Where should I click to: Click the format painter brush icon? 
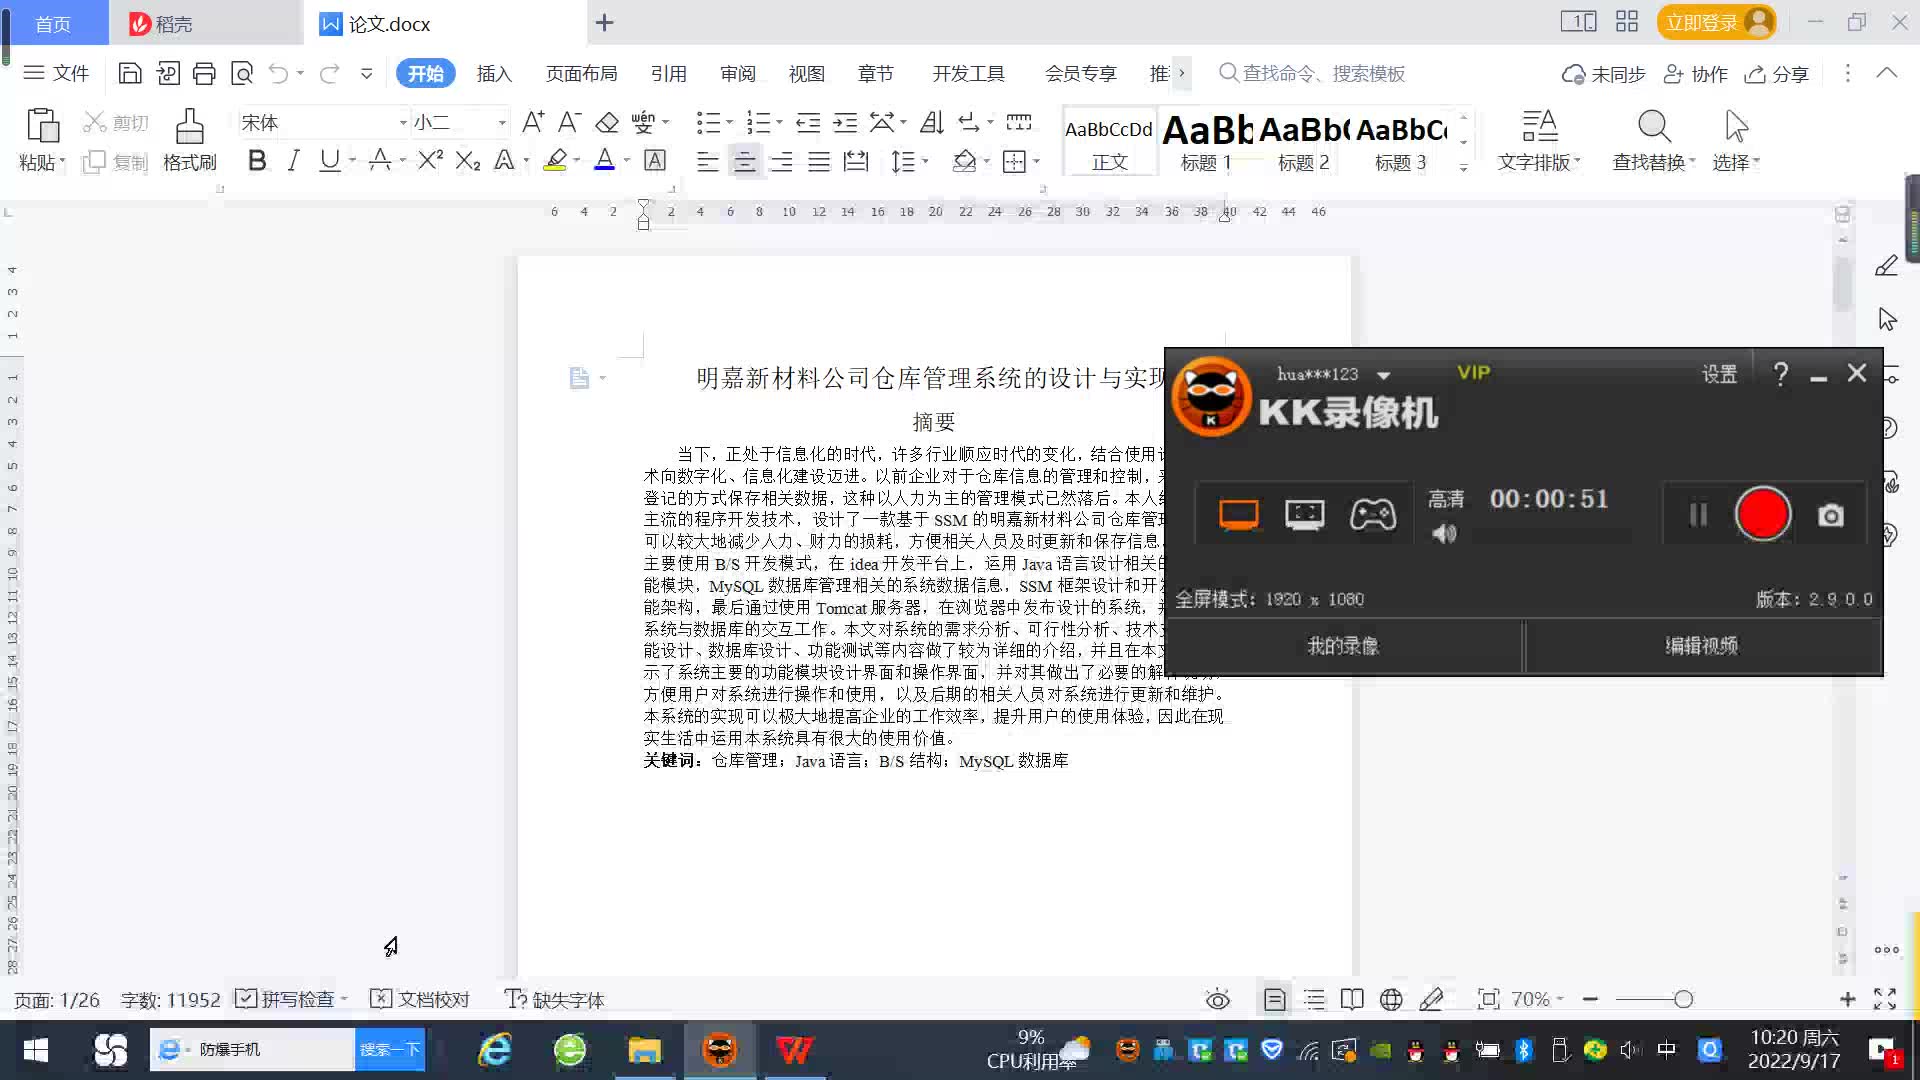(189, 127)
